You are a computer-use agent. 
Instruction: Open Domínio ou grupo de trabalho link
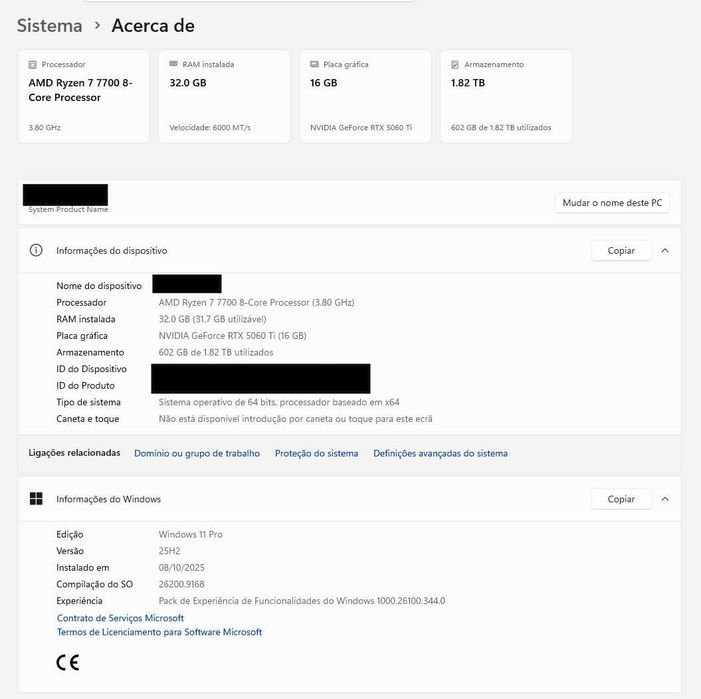tap(197, 453)
